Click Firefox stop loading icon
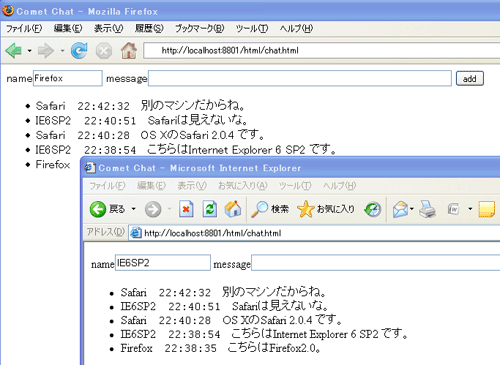Image resolution: width=500 pixels, height=365 pixels. pos(104,51)
